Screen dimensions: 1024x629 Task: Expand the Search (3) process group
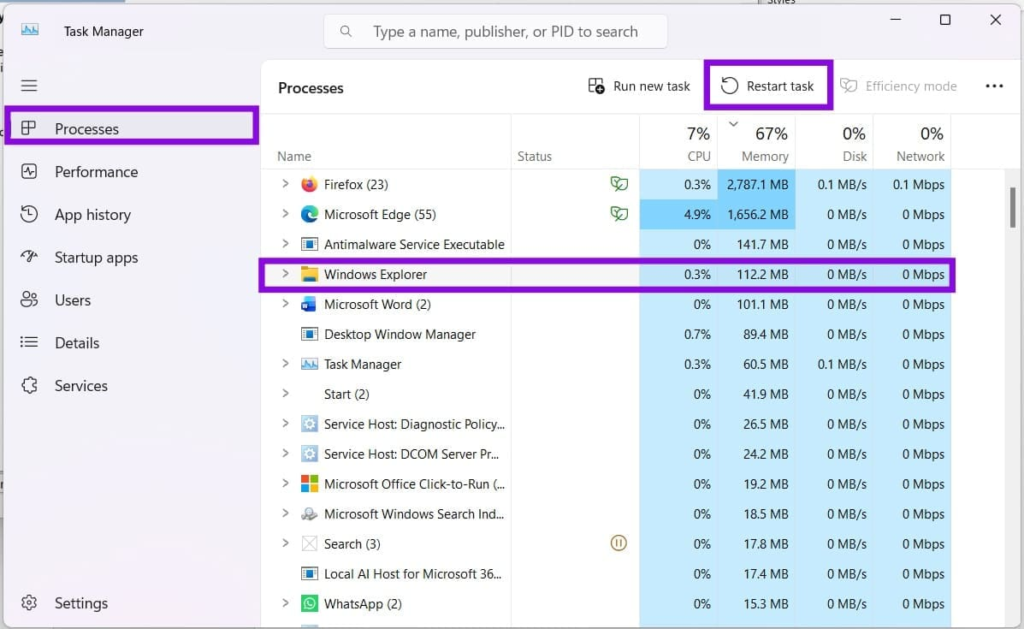[x=285, y=543]
